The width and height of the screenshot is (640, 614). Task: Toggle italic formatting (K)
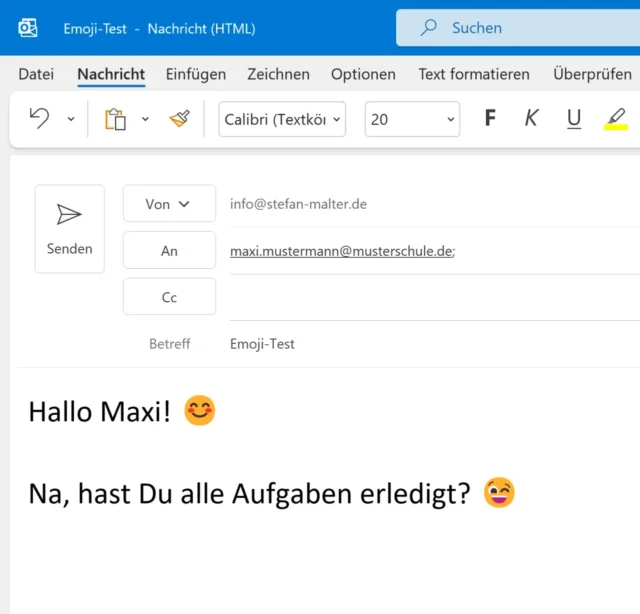[531, 119]
